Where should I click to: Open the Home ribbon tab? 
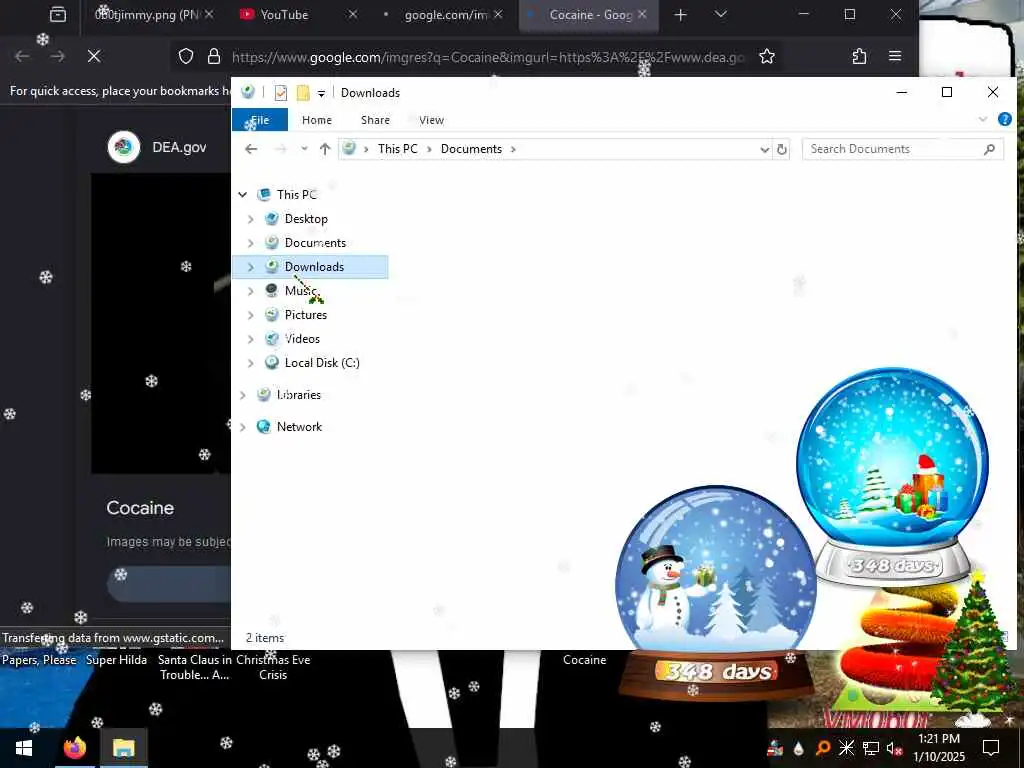(317, 120)
